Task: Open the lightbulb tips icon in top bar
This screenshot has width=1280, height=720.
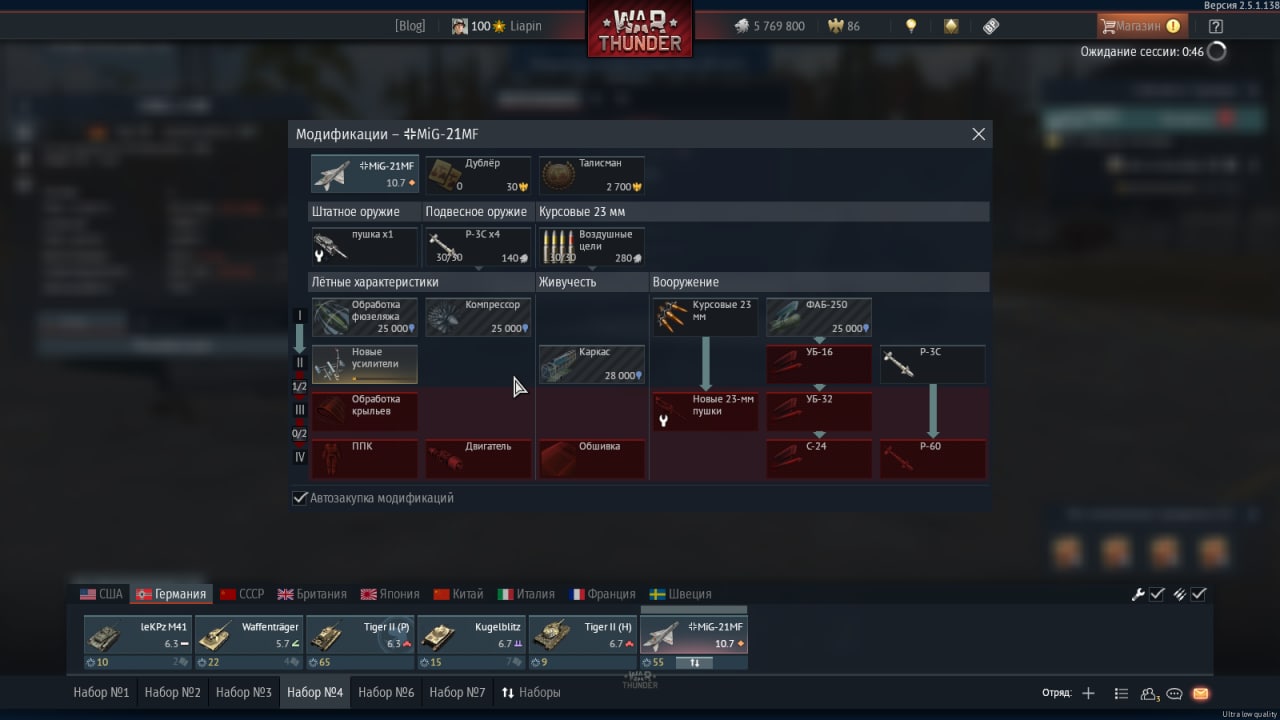Action: [x=911, y=26]
